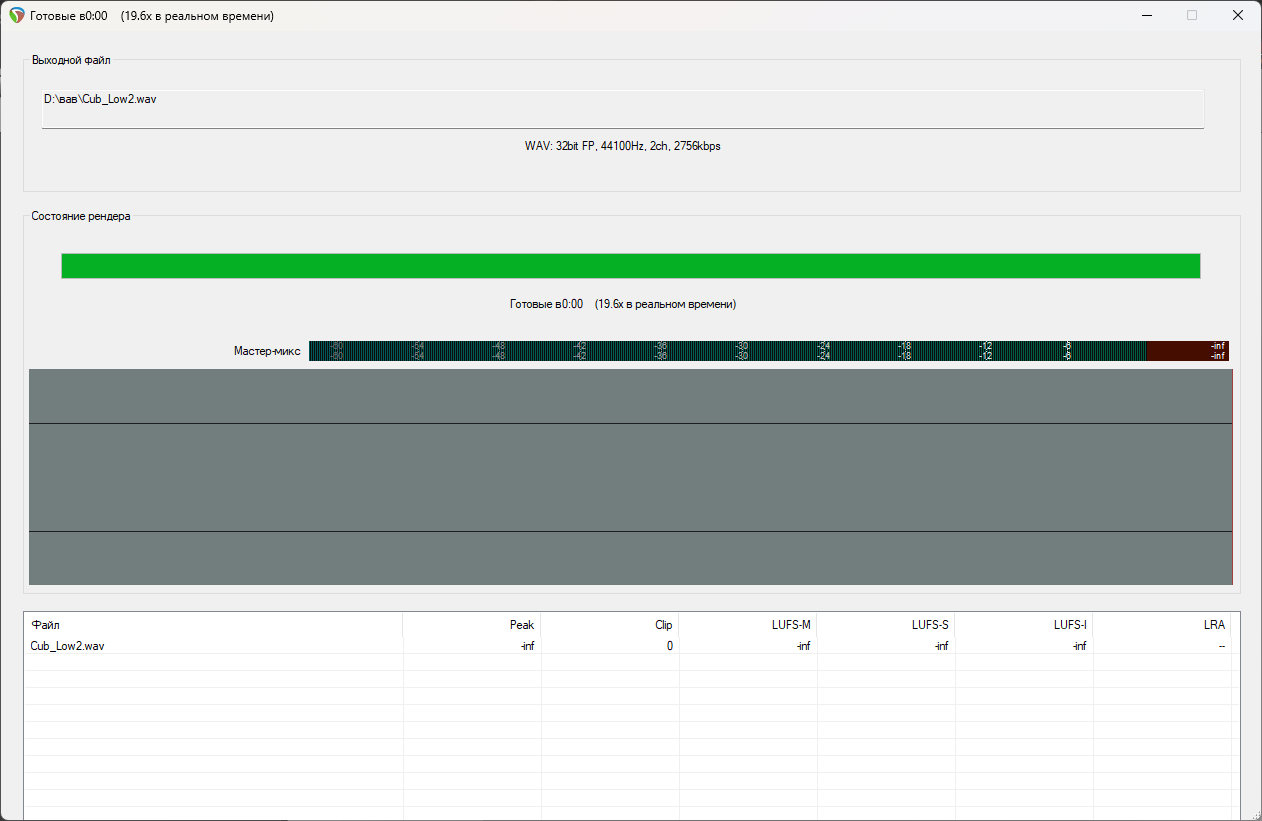Click the REAPER icon in the title bar
The height and width of the screenshot is (821, 1262).
[x=16, y=15]
